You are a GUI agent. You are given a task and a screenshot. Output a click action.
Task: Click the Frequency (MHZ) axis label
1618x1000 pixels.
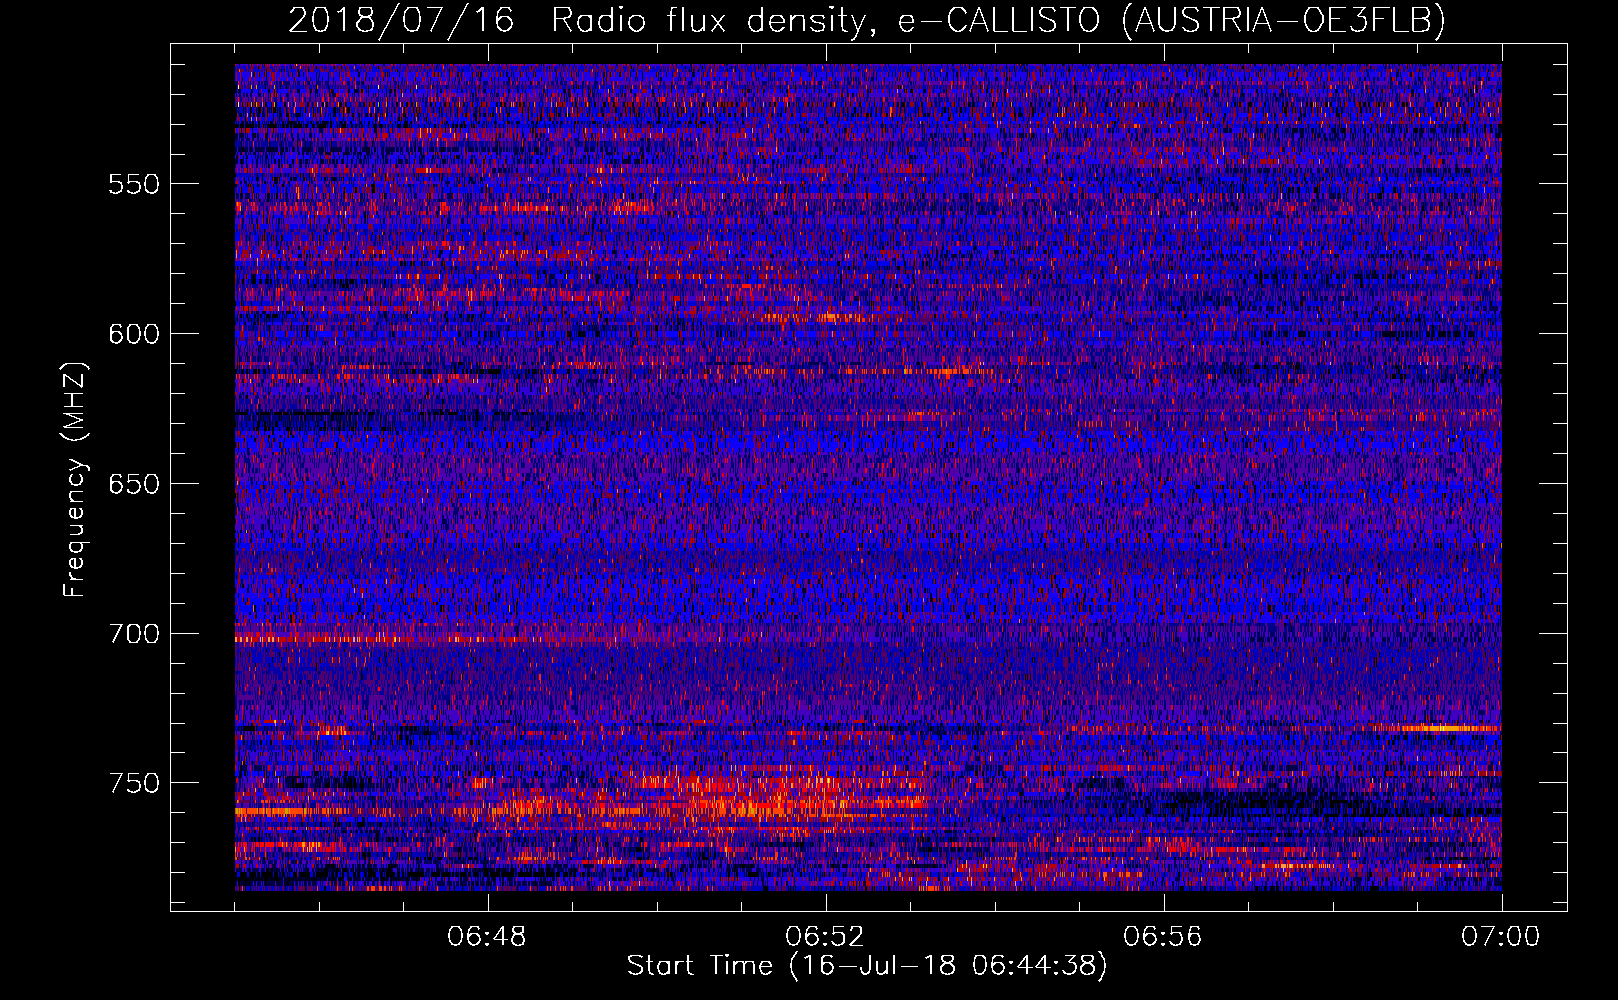click(x=75, y=481)
